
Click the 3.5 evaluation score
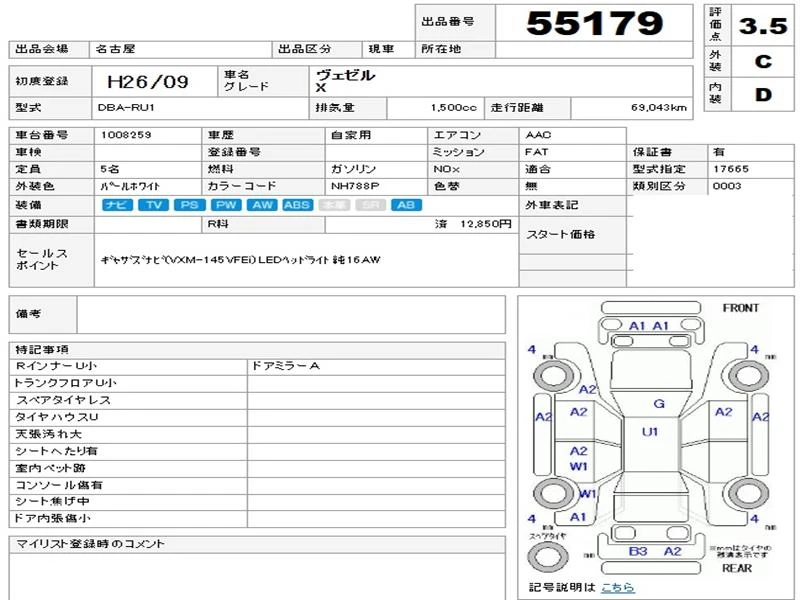point(762,27)
